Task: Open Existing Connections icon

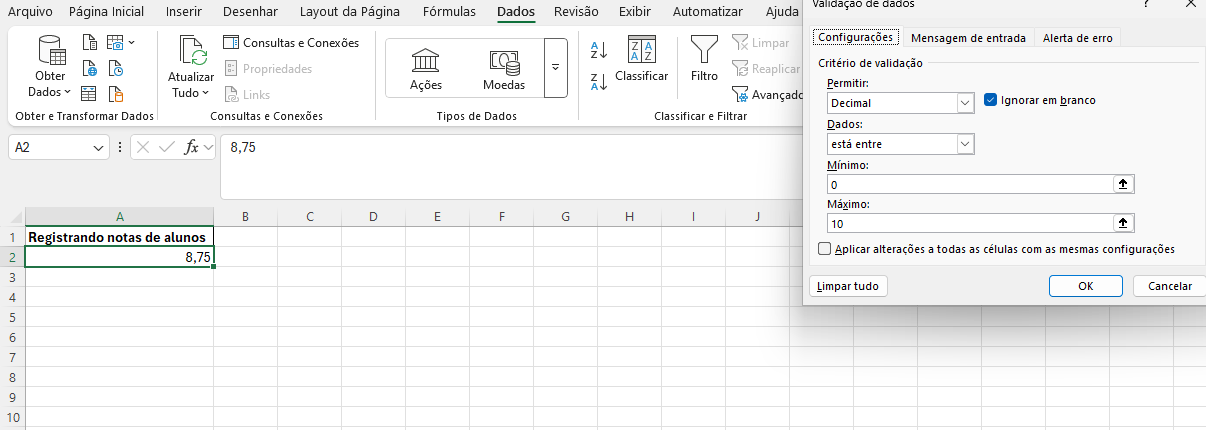Action: coord(116,95)
